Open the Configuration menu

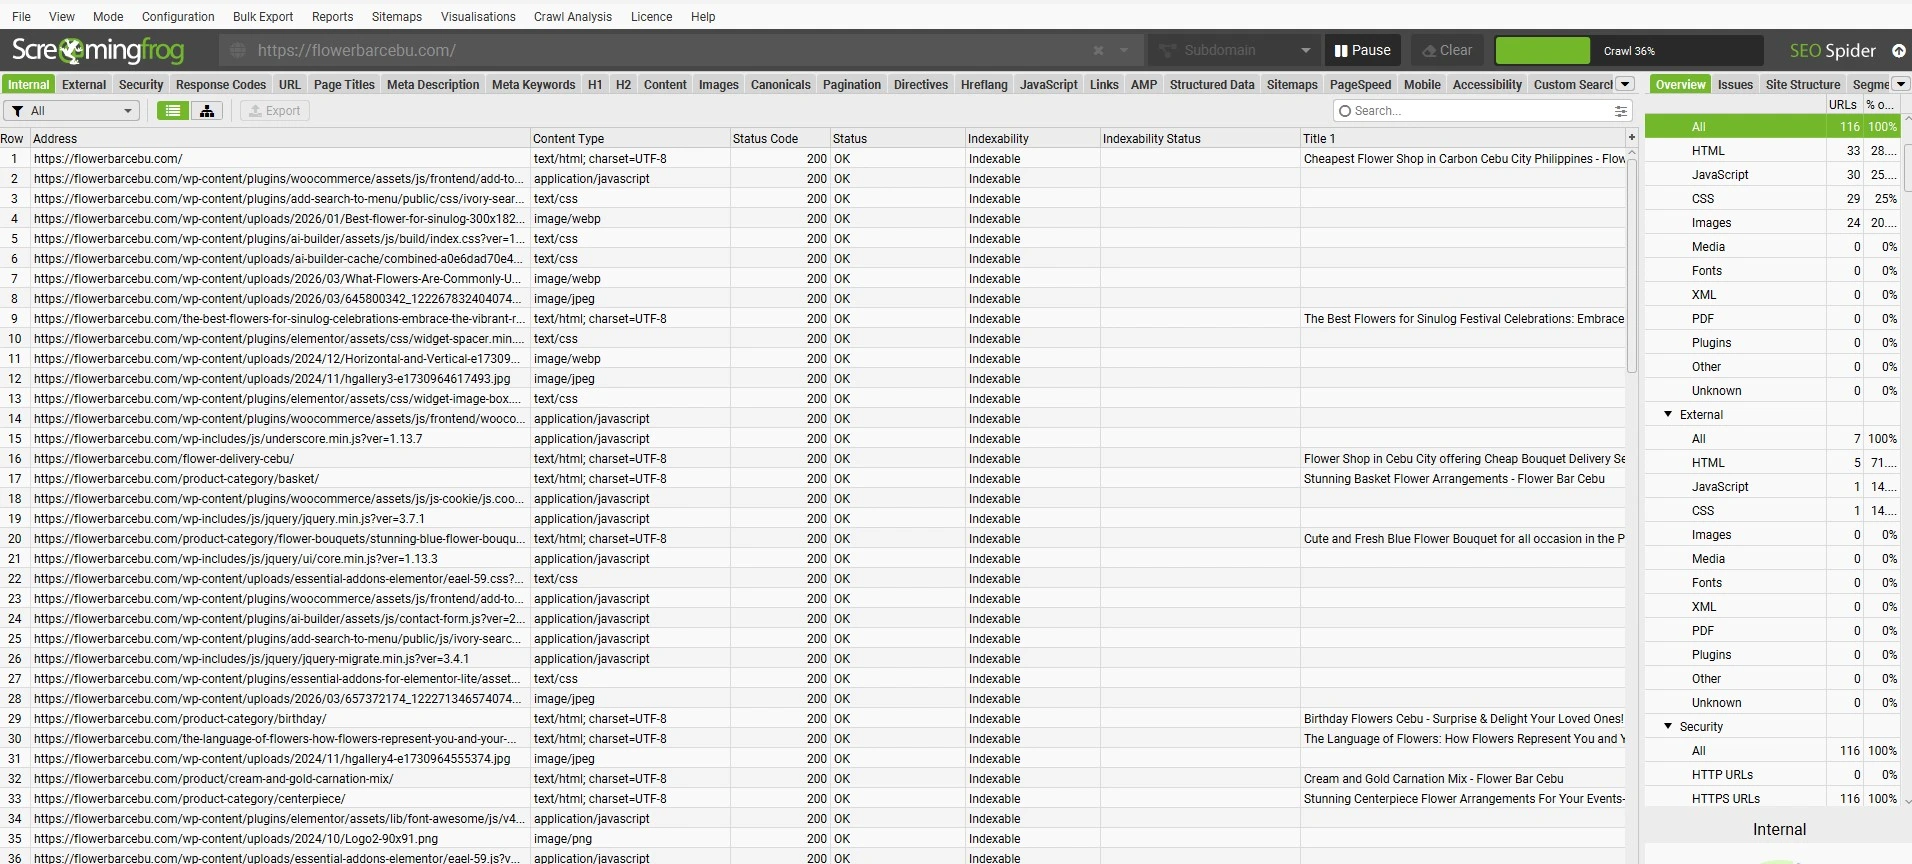tap(178, 16)
